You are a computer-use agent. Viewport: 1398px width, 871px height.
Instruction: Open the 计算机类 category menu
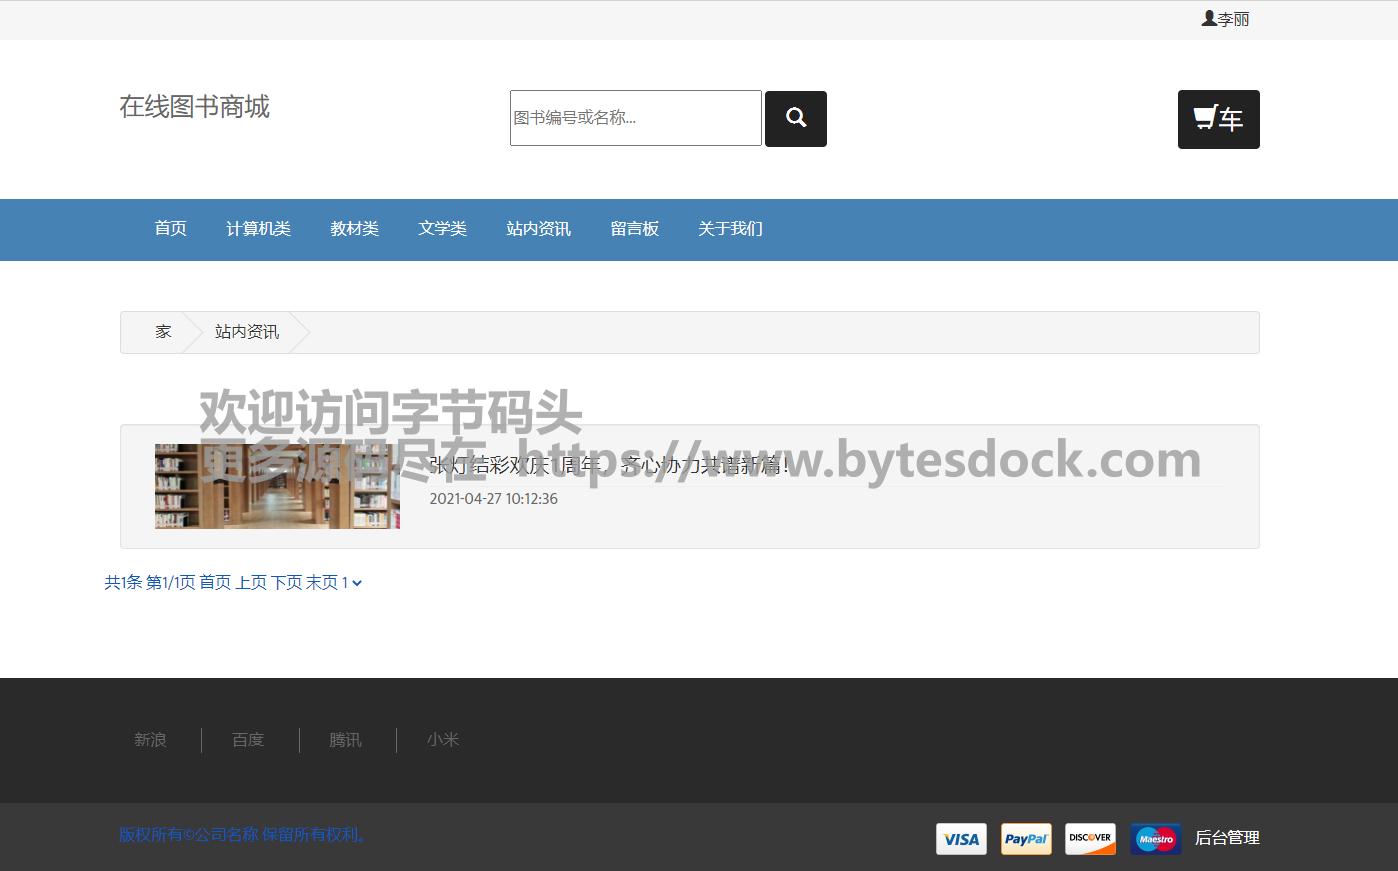258,229
